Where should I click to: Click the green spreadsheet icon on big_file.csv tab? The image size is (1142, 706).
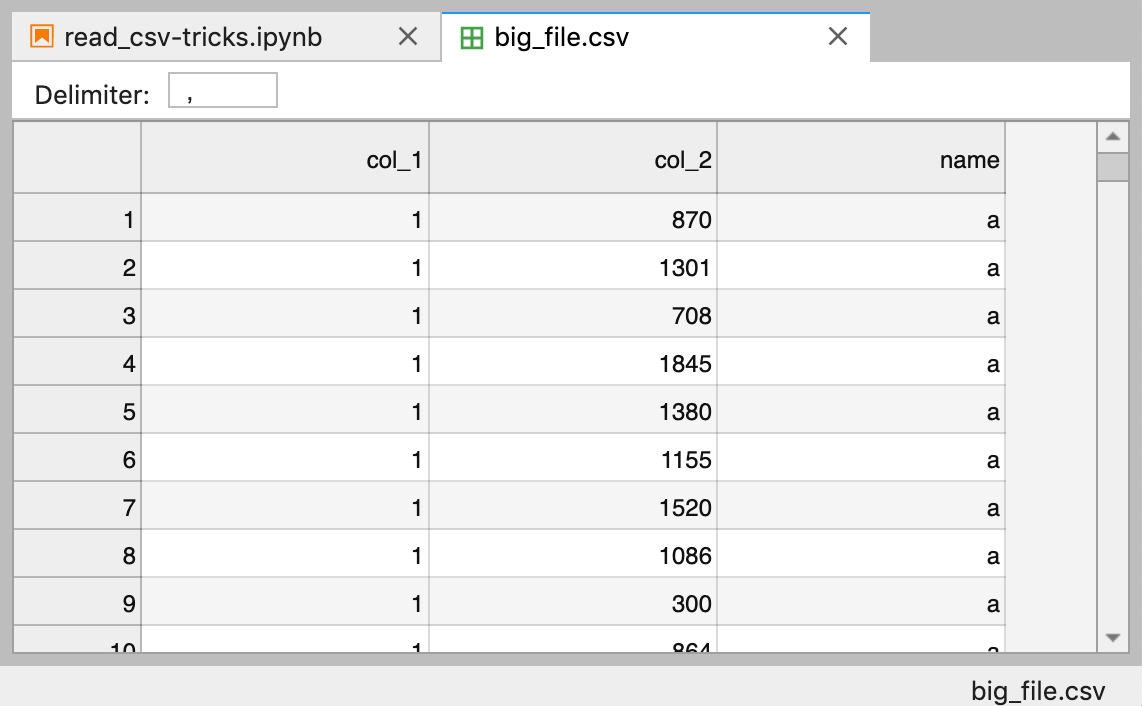pos(473,36)
